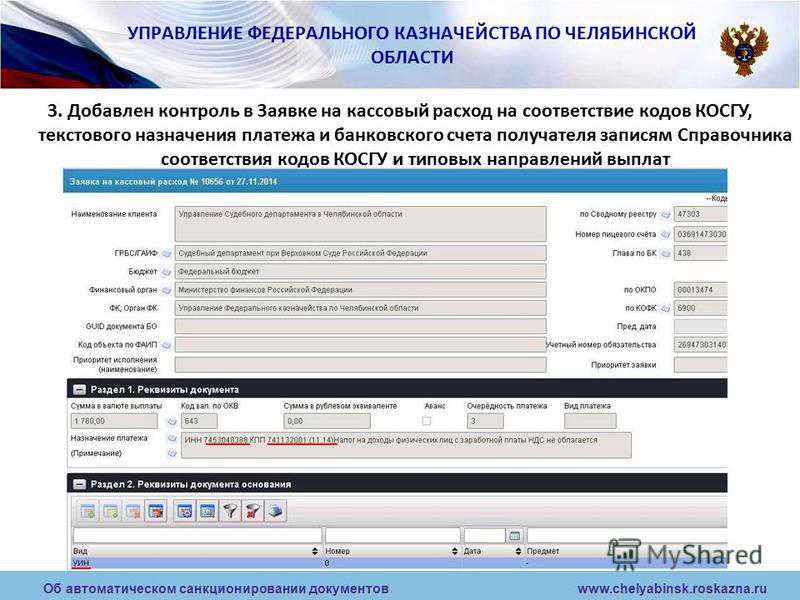Viewport: 800px width, 600px height.
Task: Click the empty Код объекта по ФАИП field
Action: click(360, 345)
